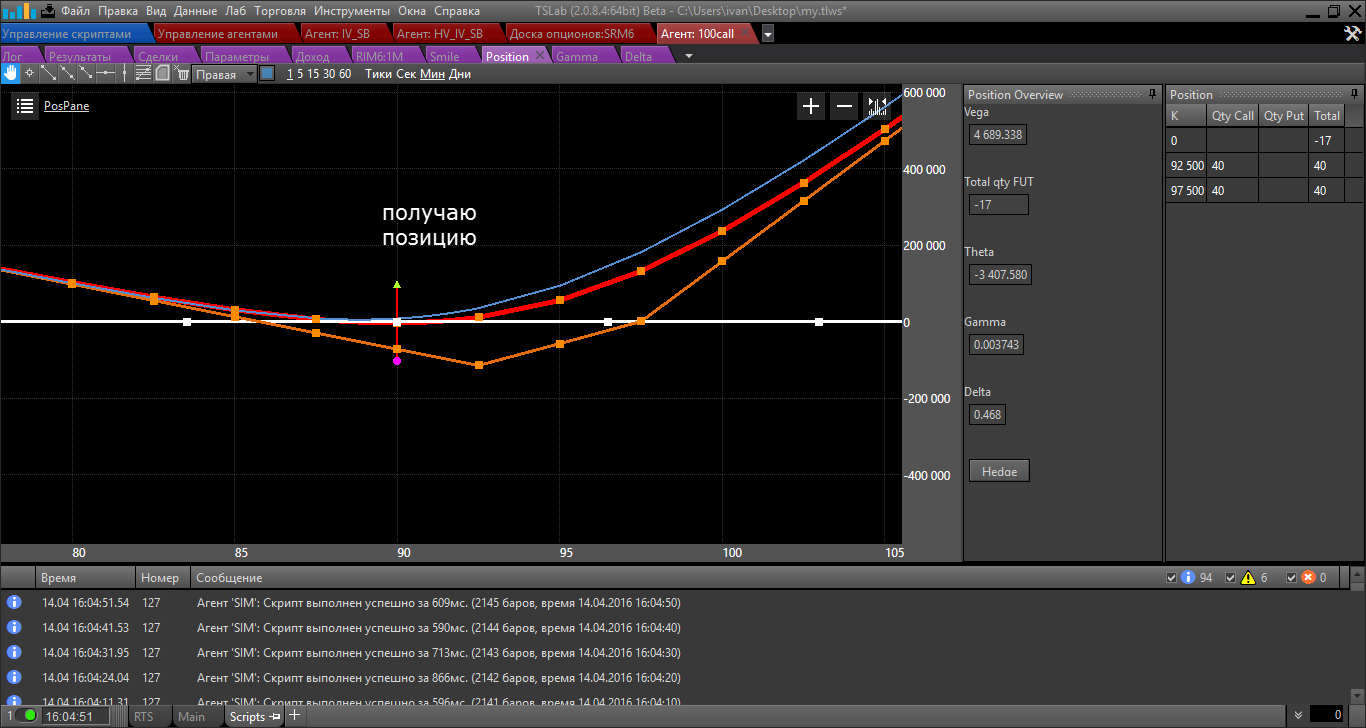Open the hammer-and-wrench settings icon
Screen dimensions: 1366x728
point(1352,34)
